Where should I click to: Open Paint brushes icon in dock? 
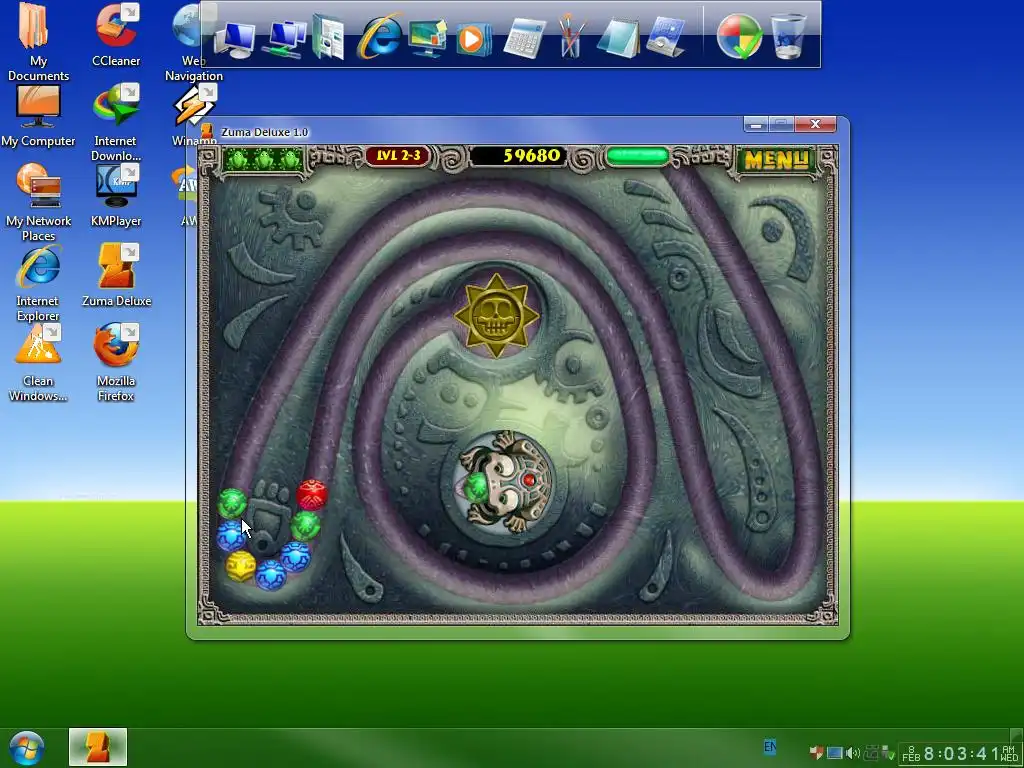tap(570, 37)
